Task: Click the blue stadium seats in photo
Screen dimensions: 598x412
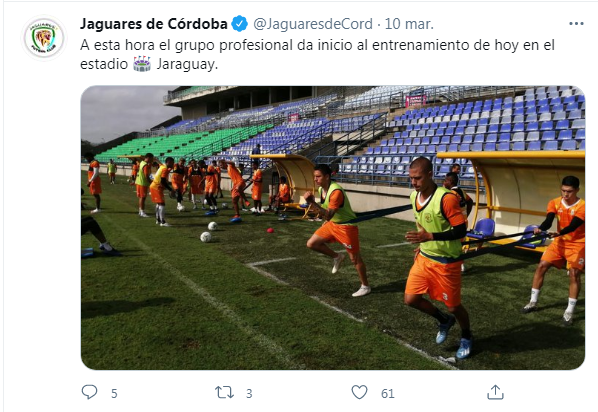Action: coord(481,126)
